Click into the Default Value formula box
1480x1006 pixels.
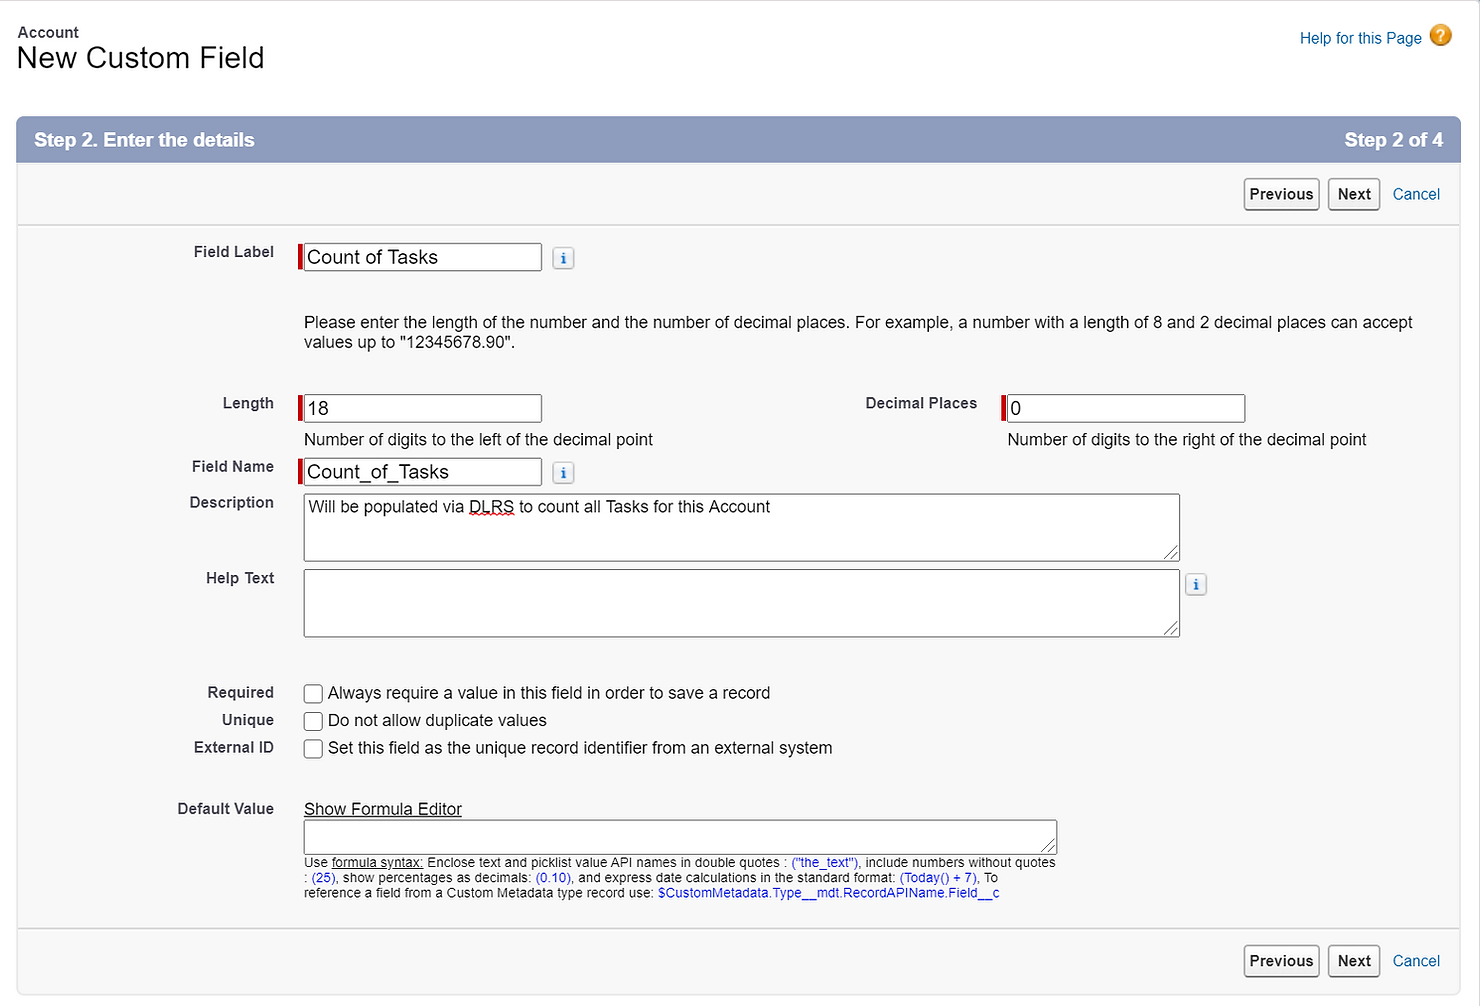tap(680, 837)
